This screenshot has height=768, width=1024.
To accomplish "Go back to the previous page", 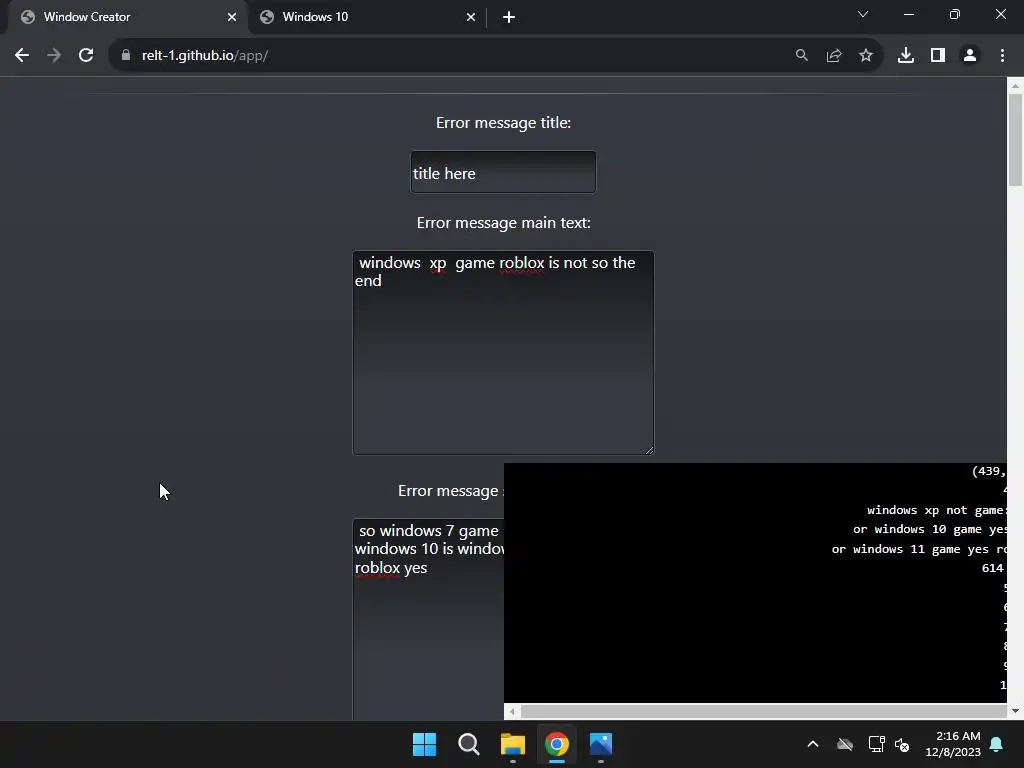I will point(22,56).
